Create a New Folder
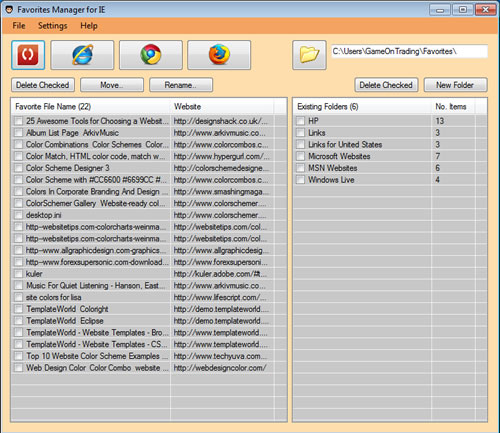The height and width of the screenshot is (433, 500). pyautogui.click(x=455, y=85)
